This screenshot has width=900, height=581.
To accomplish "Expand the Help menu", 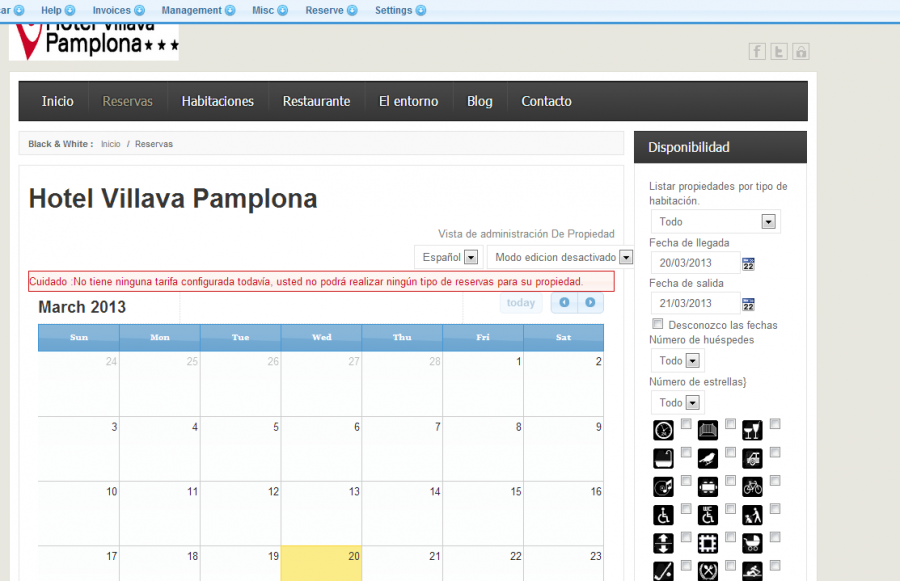I will click(58, 10).
